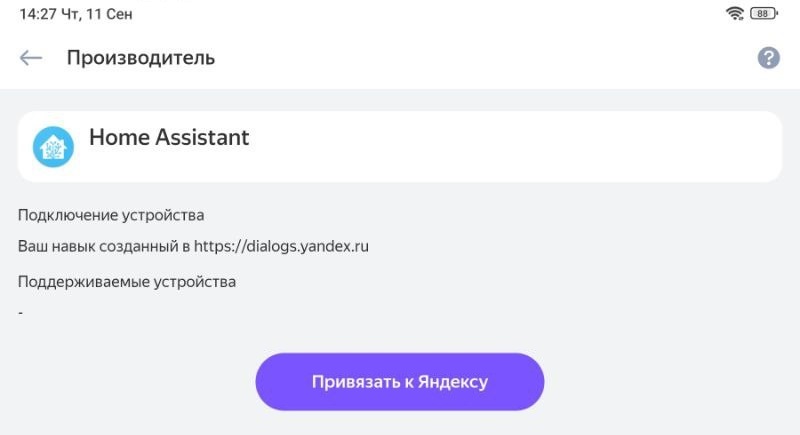
Task: Click the empty header space between title and help
Action: (x=480, y=58)
